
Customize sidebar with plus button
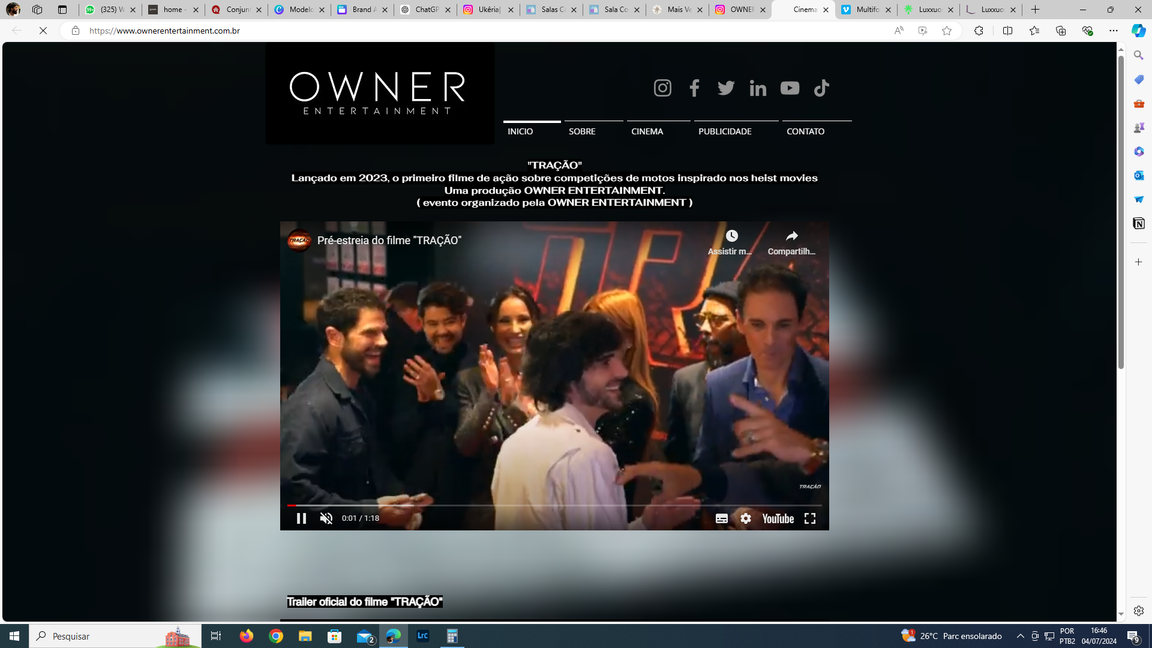click(1138, 262)
